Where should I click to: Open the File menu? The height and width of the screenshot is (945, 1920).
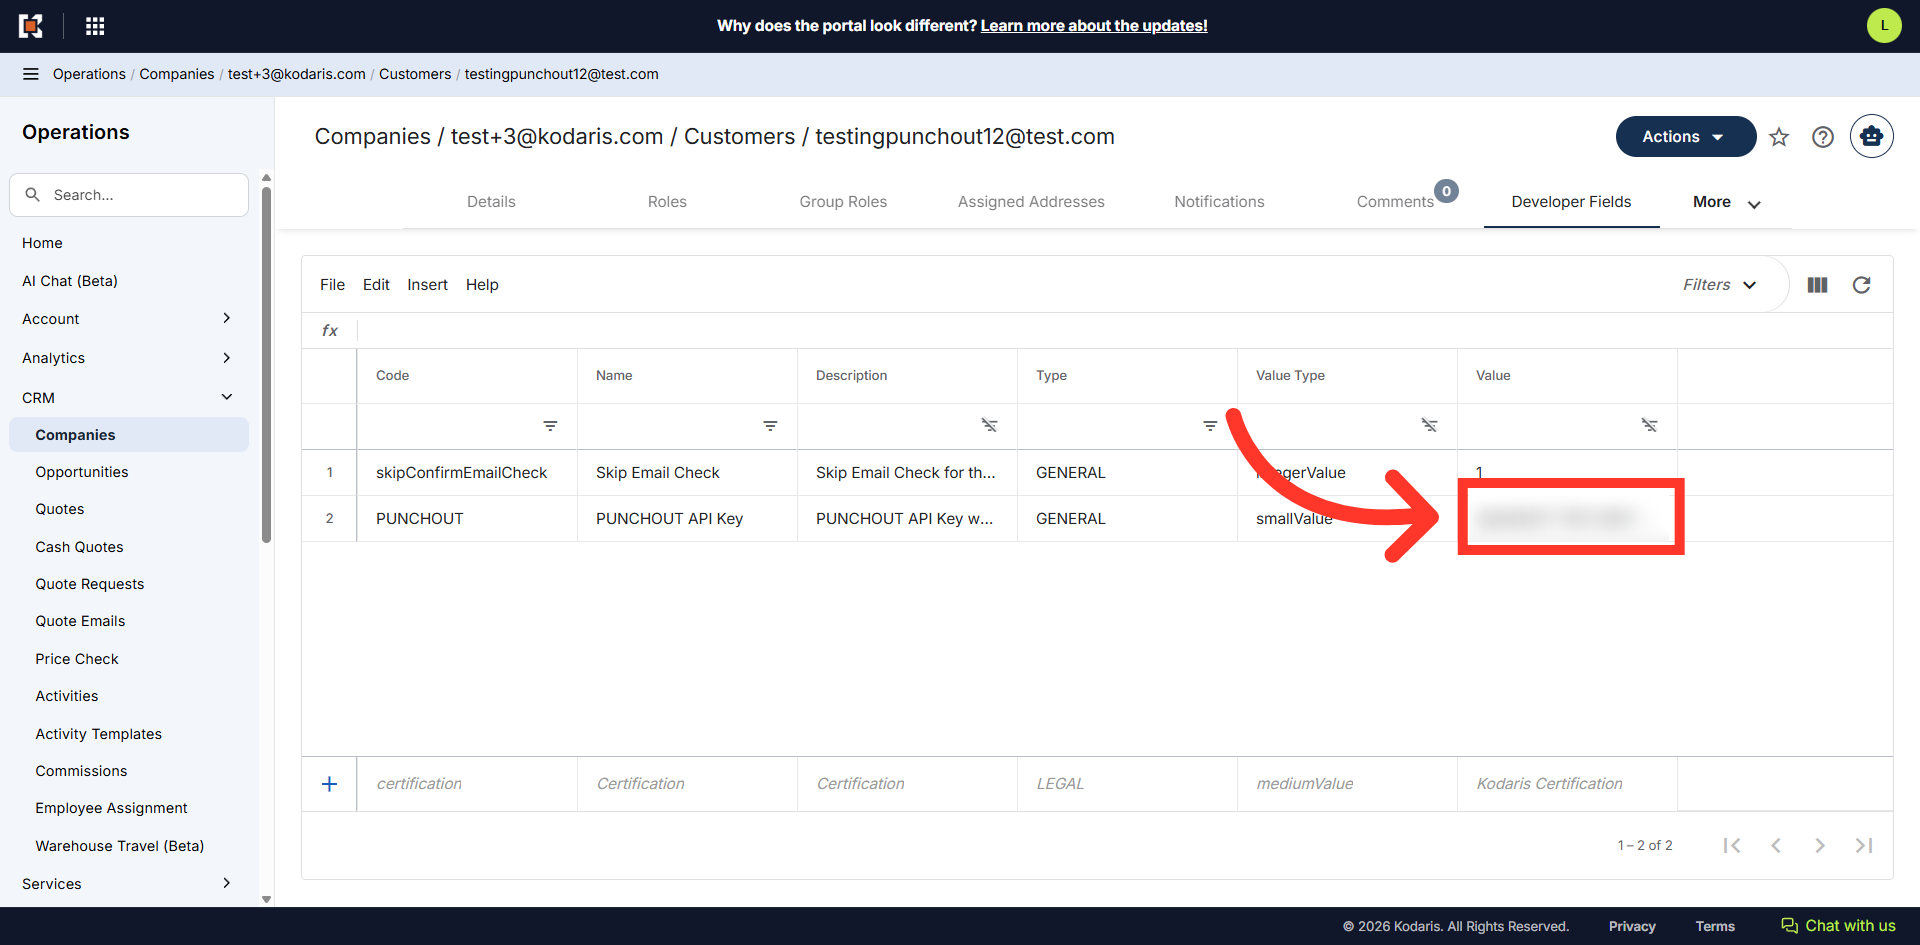coord(332,285)
